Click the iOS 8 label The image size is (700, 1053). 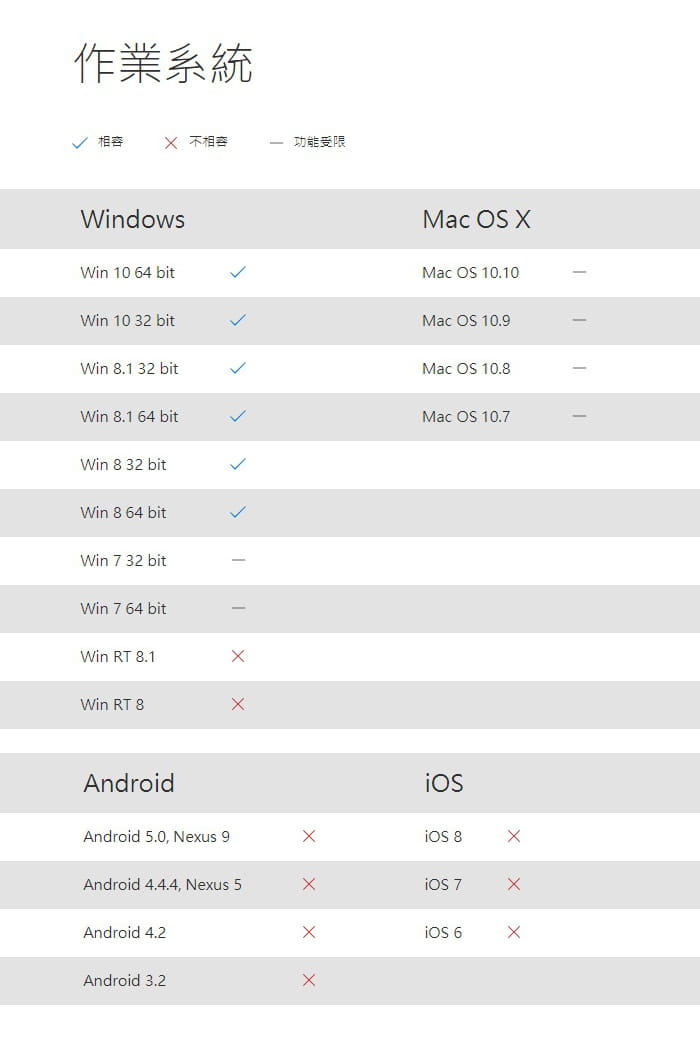coord(443,837)
